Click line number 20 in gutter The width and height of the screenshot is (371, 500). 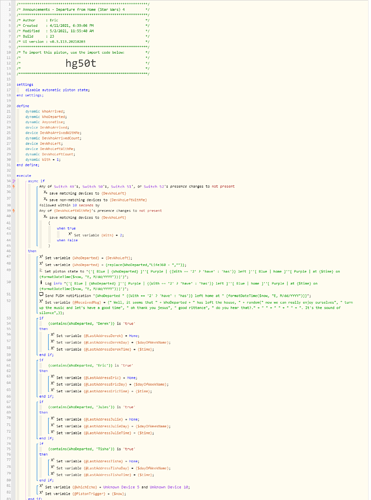click(x=9, y=106)
